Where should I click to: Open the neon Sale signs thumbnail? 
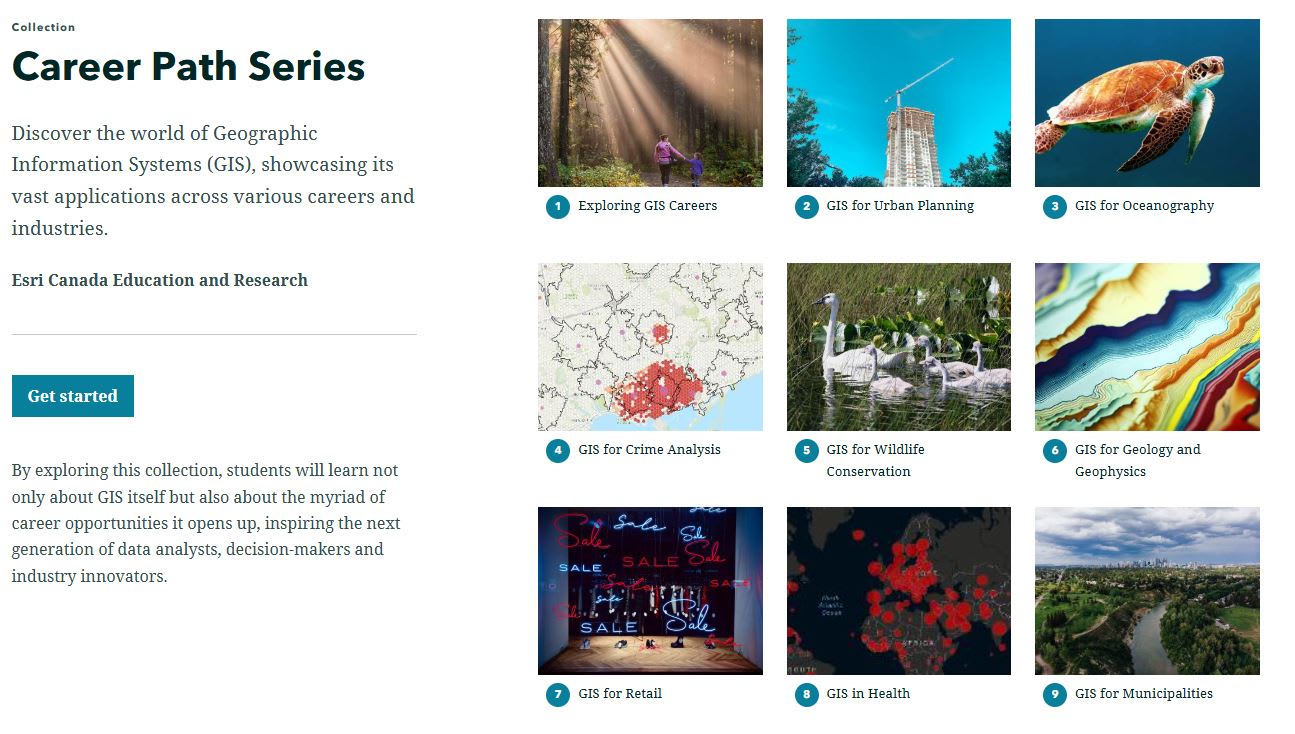[650, 590]
